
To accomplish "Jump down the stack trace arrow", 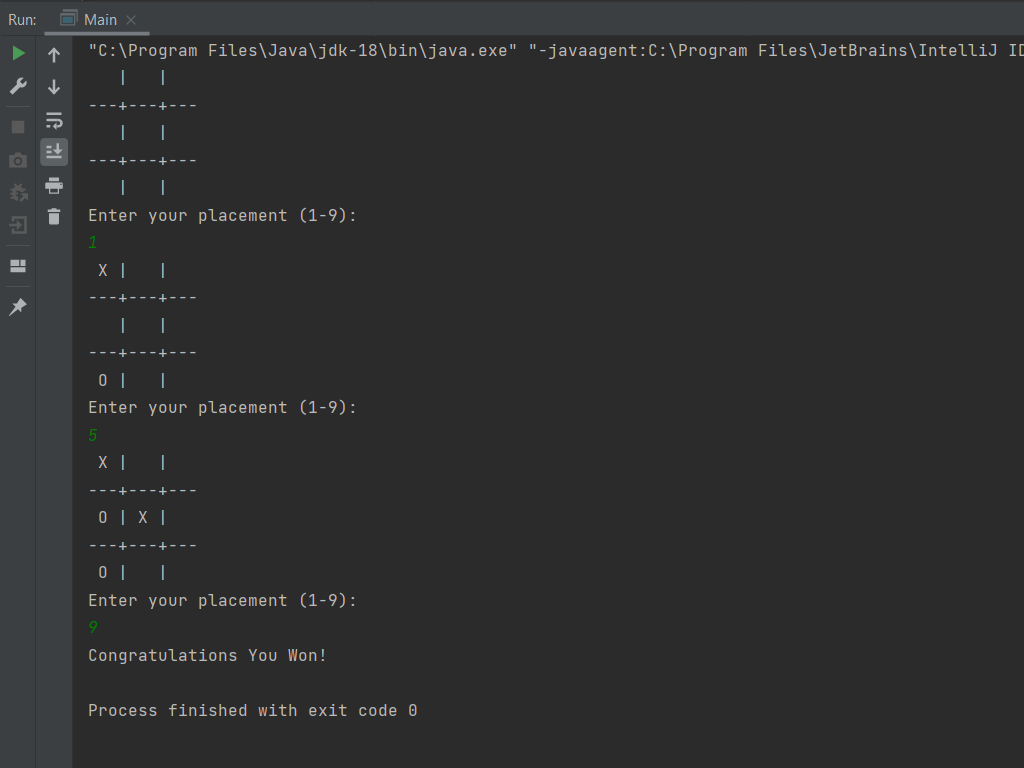I will coord(54,87).
